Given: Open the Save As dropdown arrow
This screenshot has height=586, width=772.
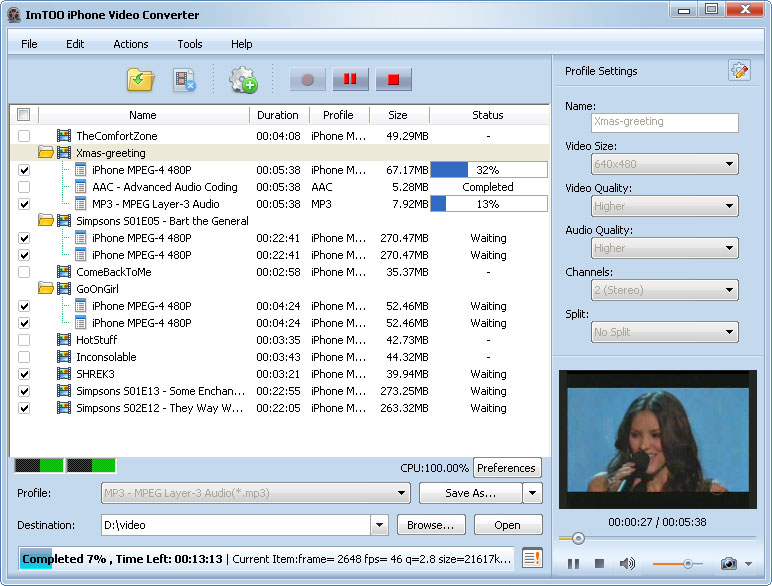Looking at the screenshot, I should (x=533, y=493).
